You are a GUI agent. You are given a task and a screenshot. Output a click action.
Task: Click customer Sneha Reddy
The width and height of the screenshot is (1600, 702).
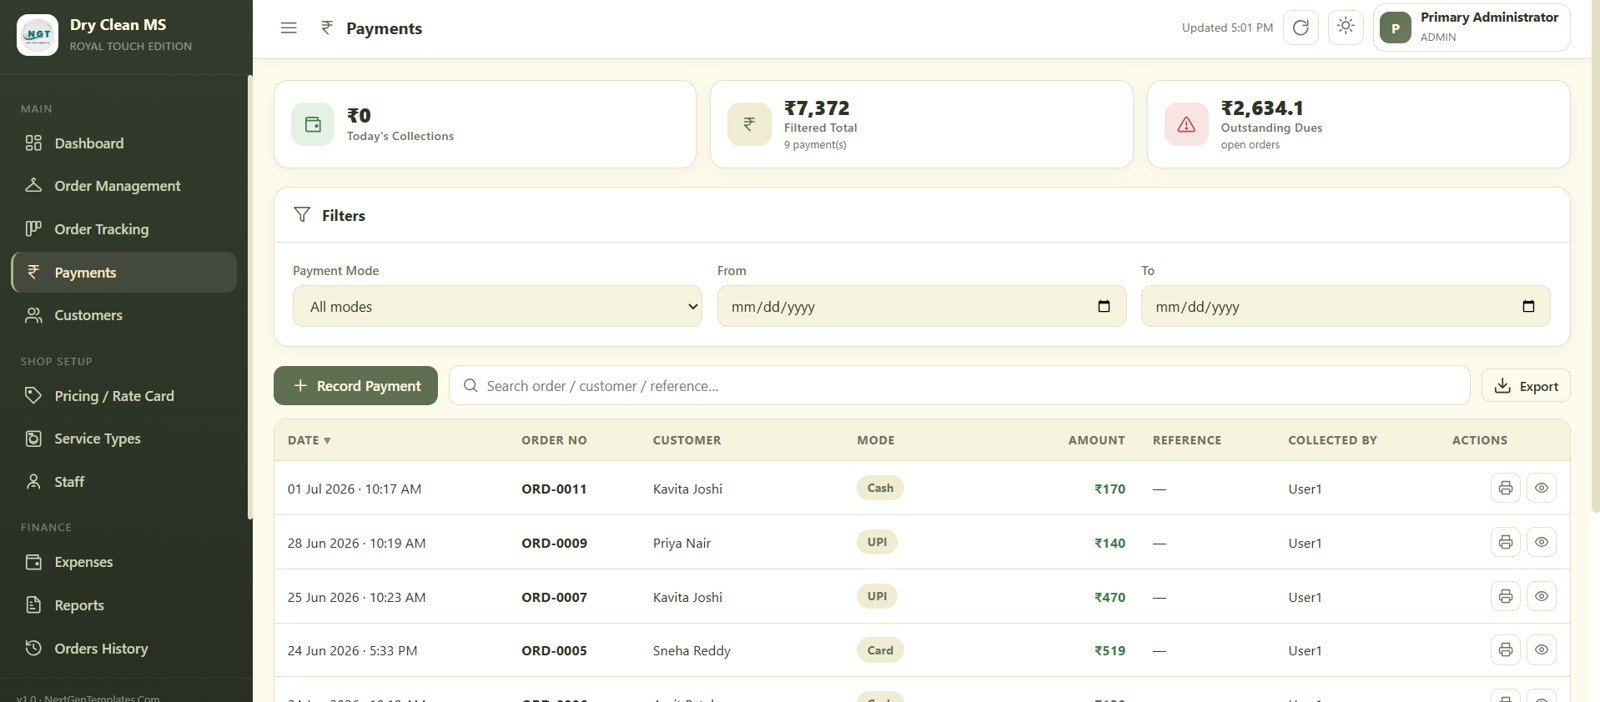click(x=692, y=651)
